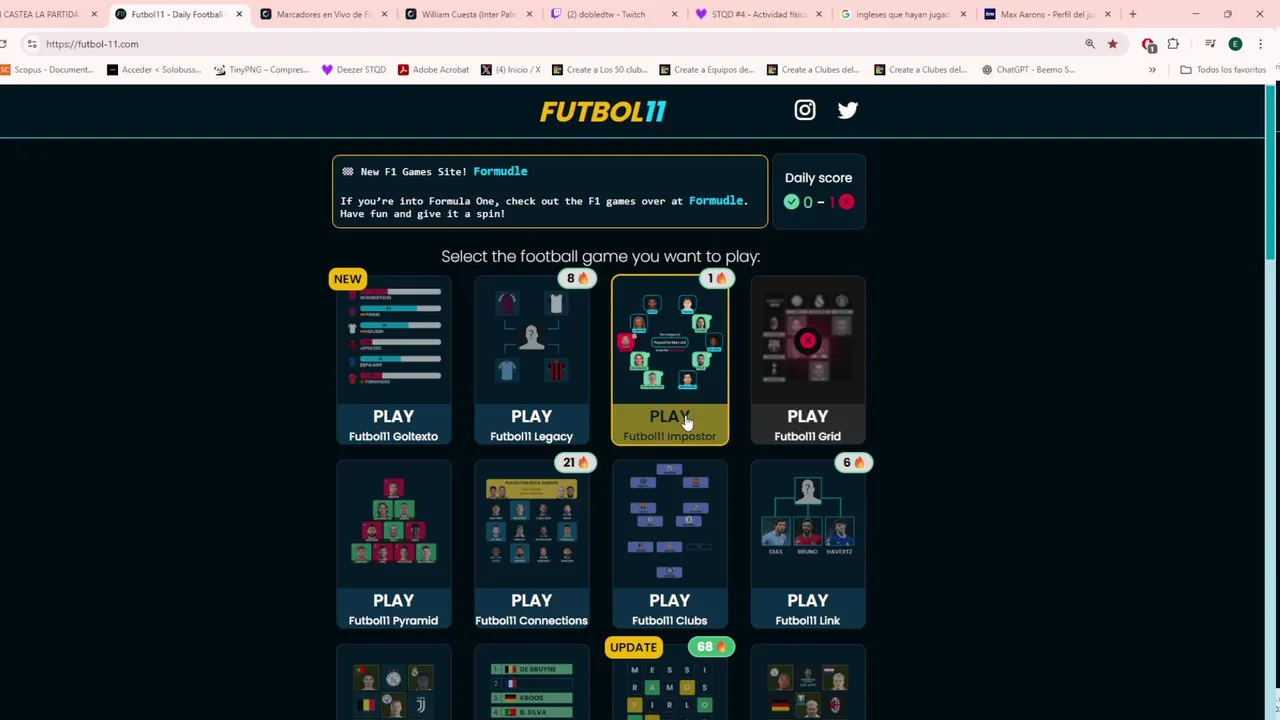The height and width of the screenshot is (720, 1280).
Task: Play the Futbol11 Goltexto game
Action: (x=393, y=360)
